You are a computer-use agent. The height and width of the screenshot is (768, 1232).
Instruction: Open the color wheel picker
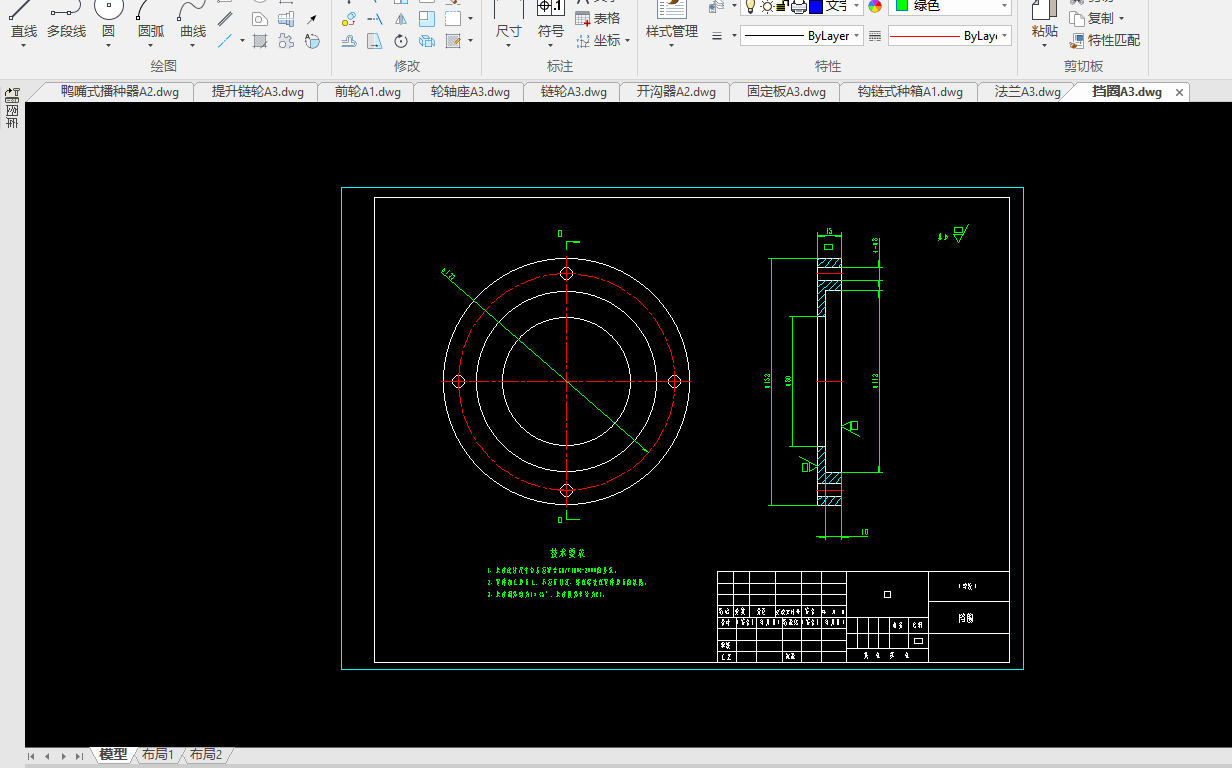point(875,6)
